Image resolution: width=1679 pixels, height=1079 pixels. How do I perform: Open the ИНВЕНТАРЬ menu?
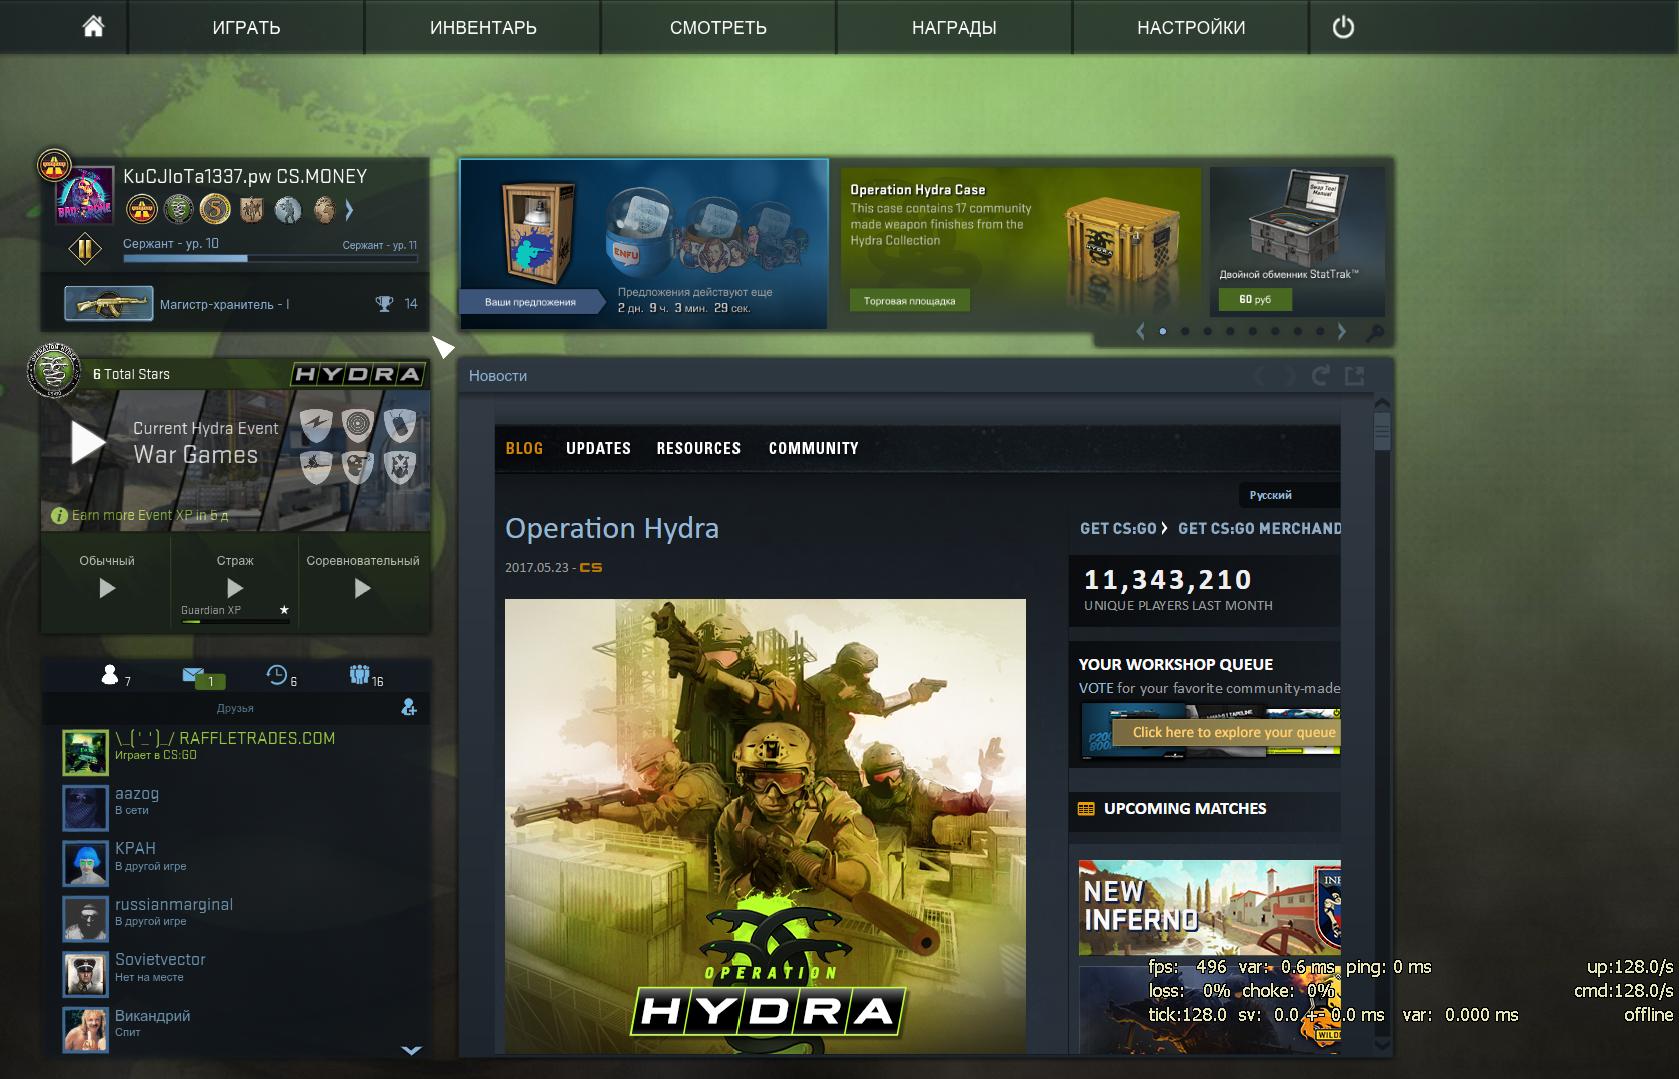(x=483, y=27)
